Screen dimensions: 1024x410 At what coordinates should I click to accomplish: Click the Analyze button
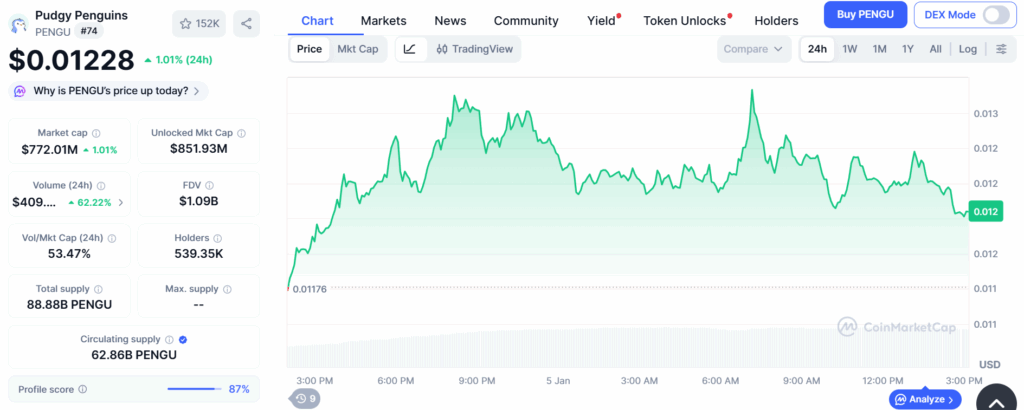coord(926,399)
